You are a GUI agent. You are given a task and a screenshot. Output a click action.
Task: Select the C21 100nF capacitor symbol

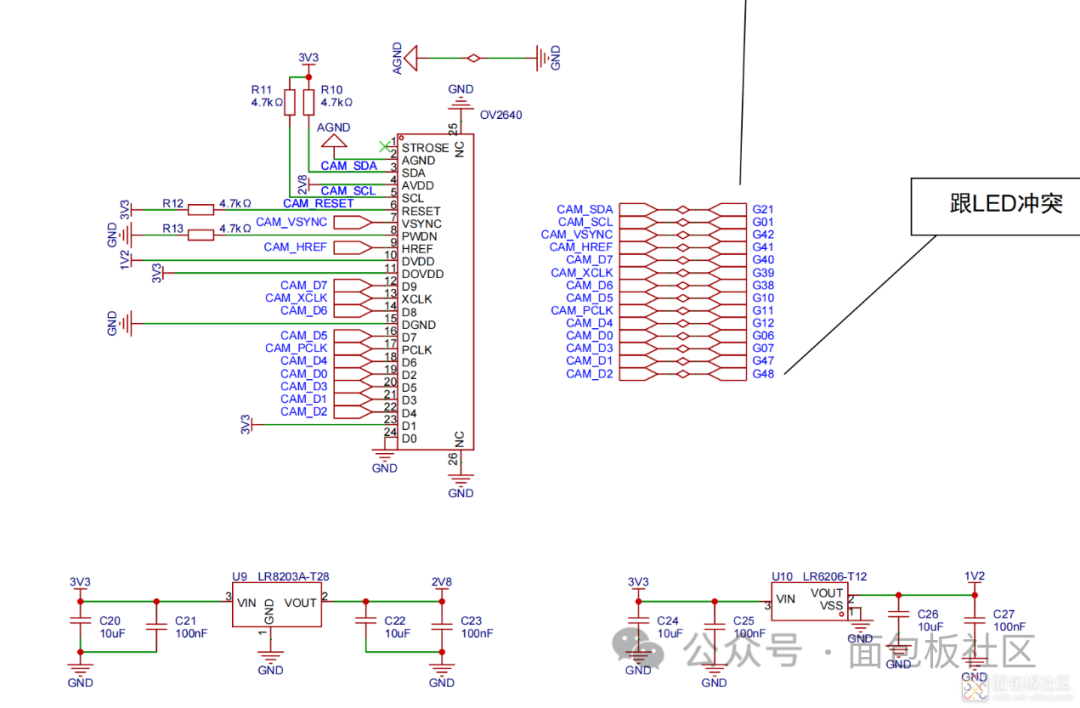[x=156, y=626]
